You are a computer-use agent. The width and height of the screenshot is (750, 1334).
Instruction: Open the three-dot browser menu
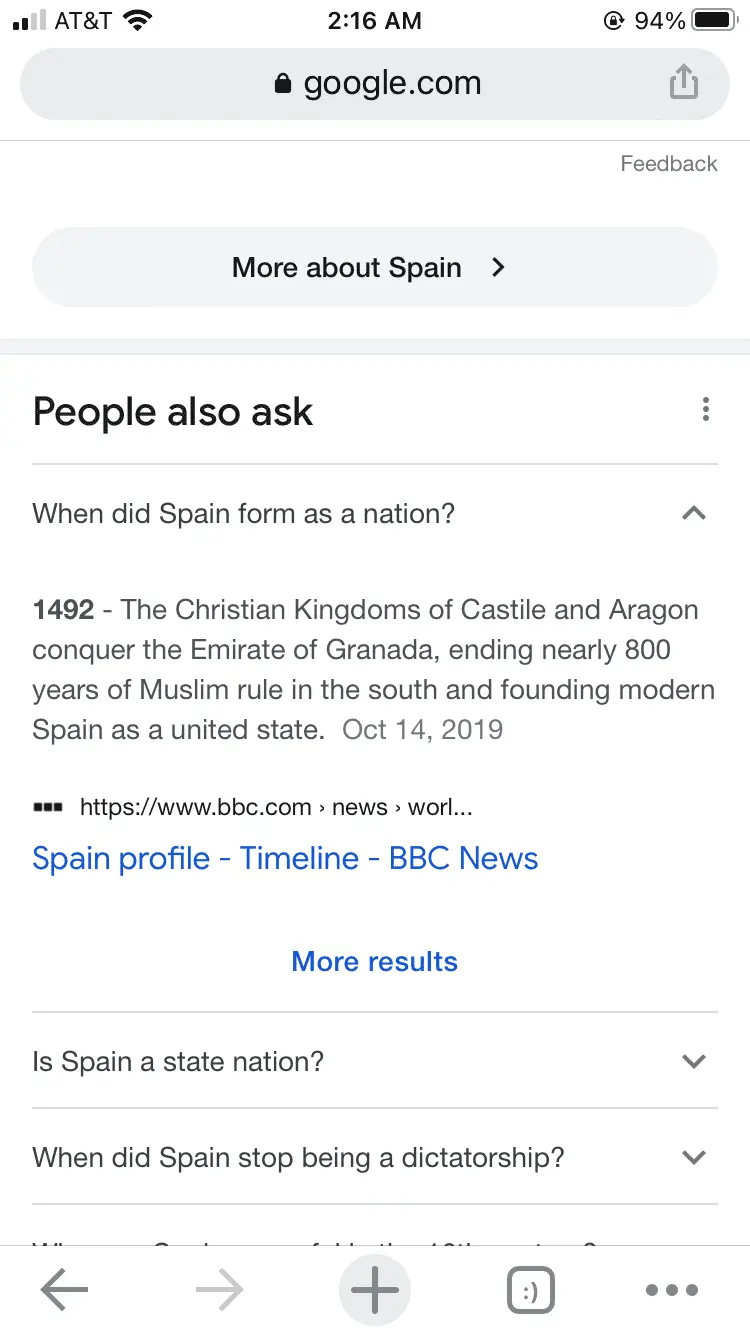click(x=672, y=1290)
